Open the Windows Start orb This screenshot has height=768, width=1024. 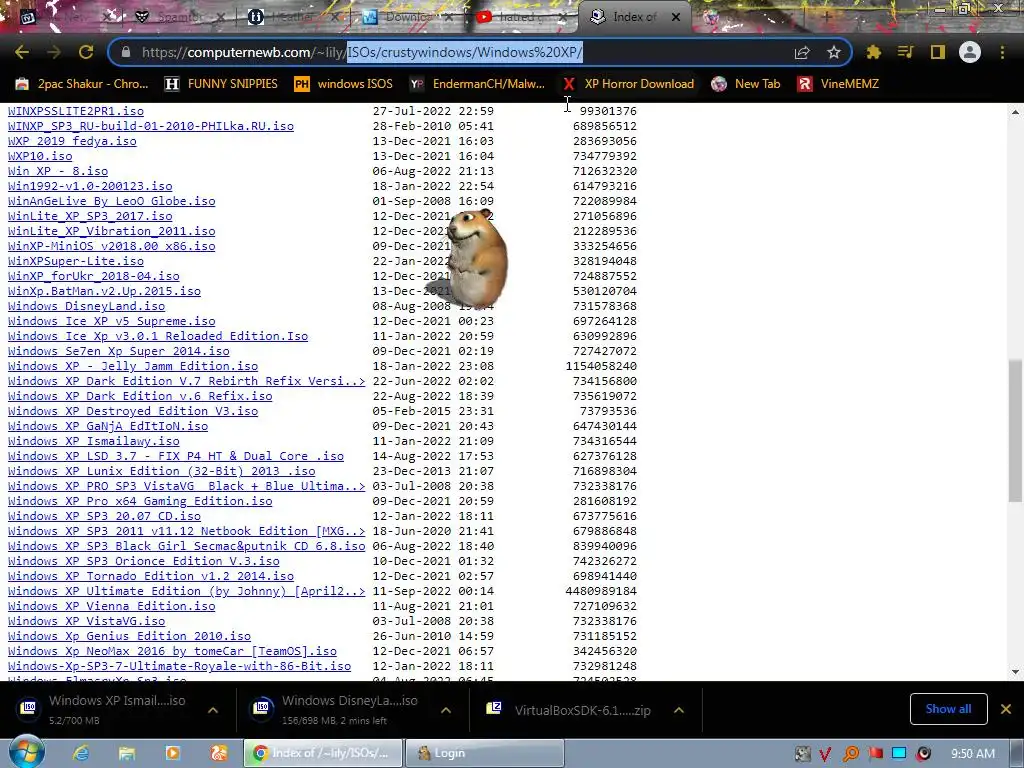tap(27, 752)
